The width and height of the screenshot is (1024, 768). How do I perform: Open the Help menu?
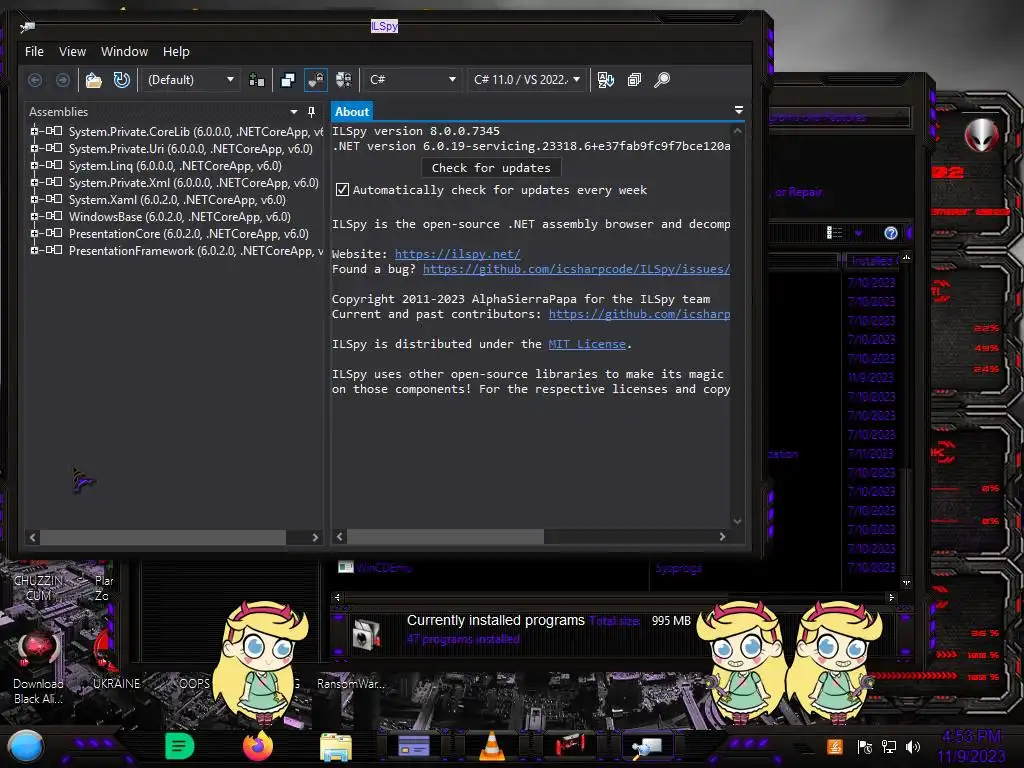point(176,52)
